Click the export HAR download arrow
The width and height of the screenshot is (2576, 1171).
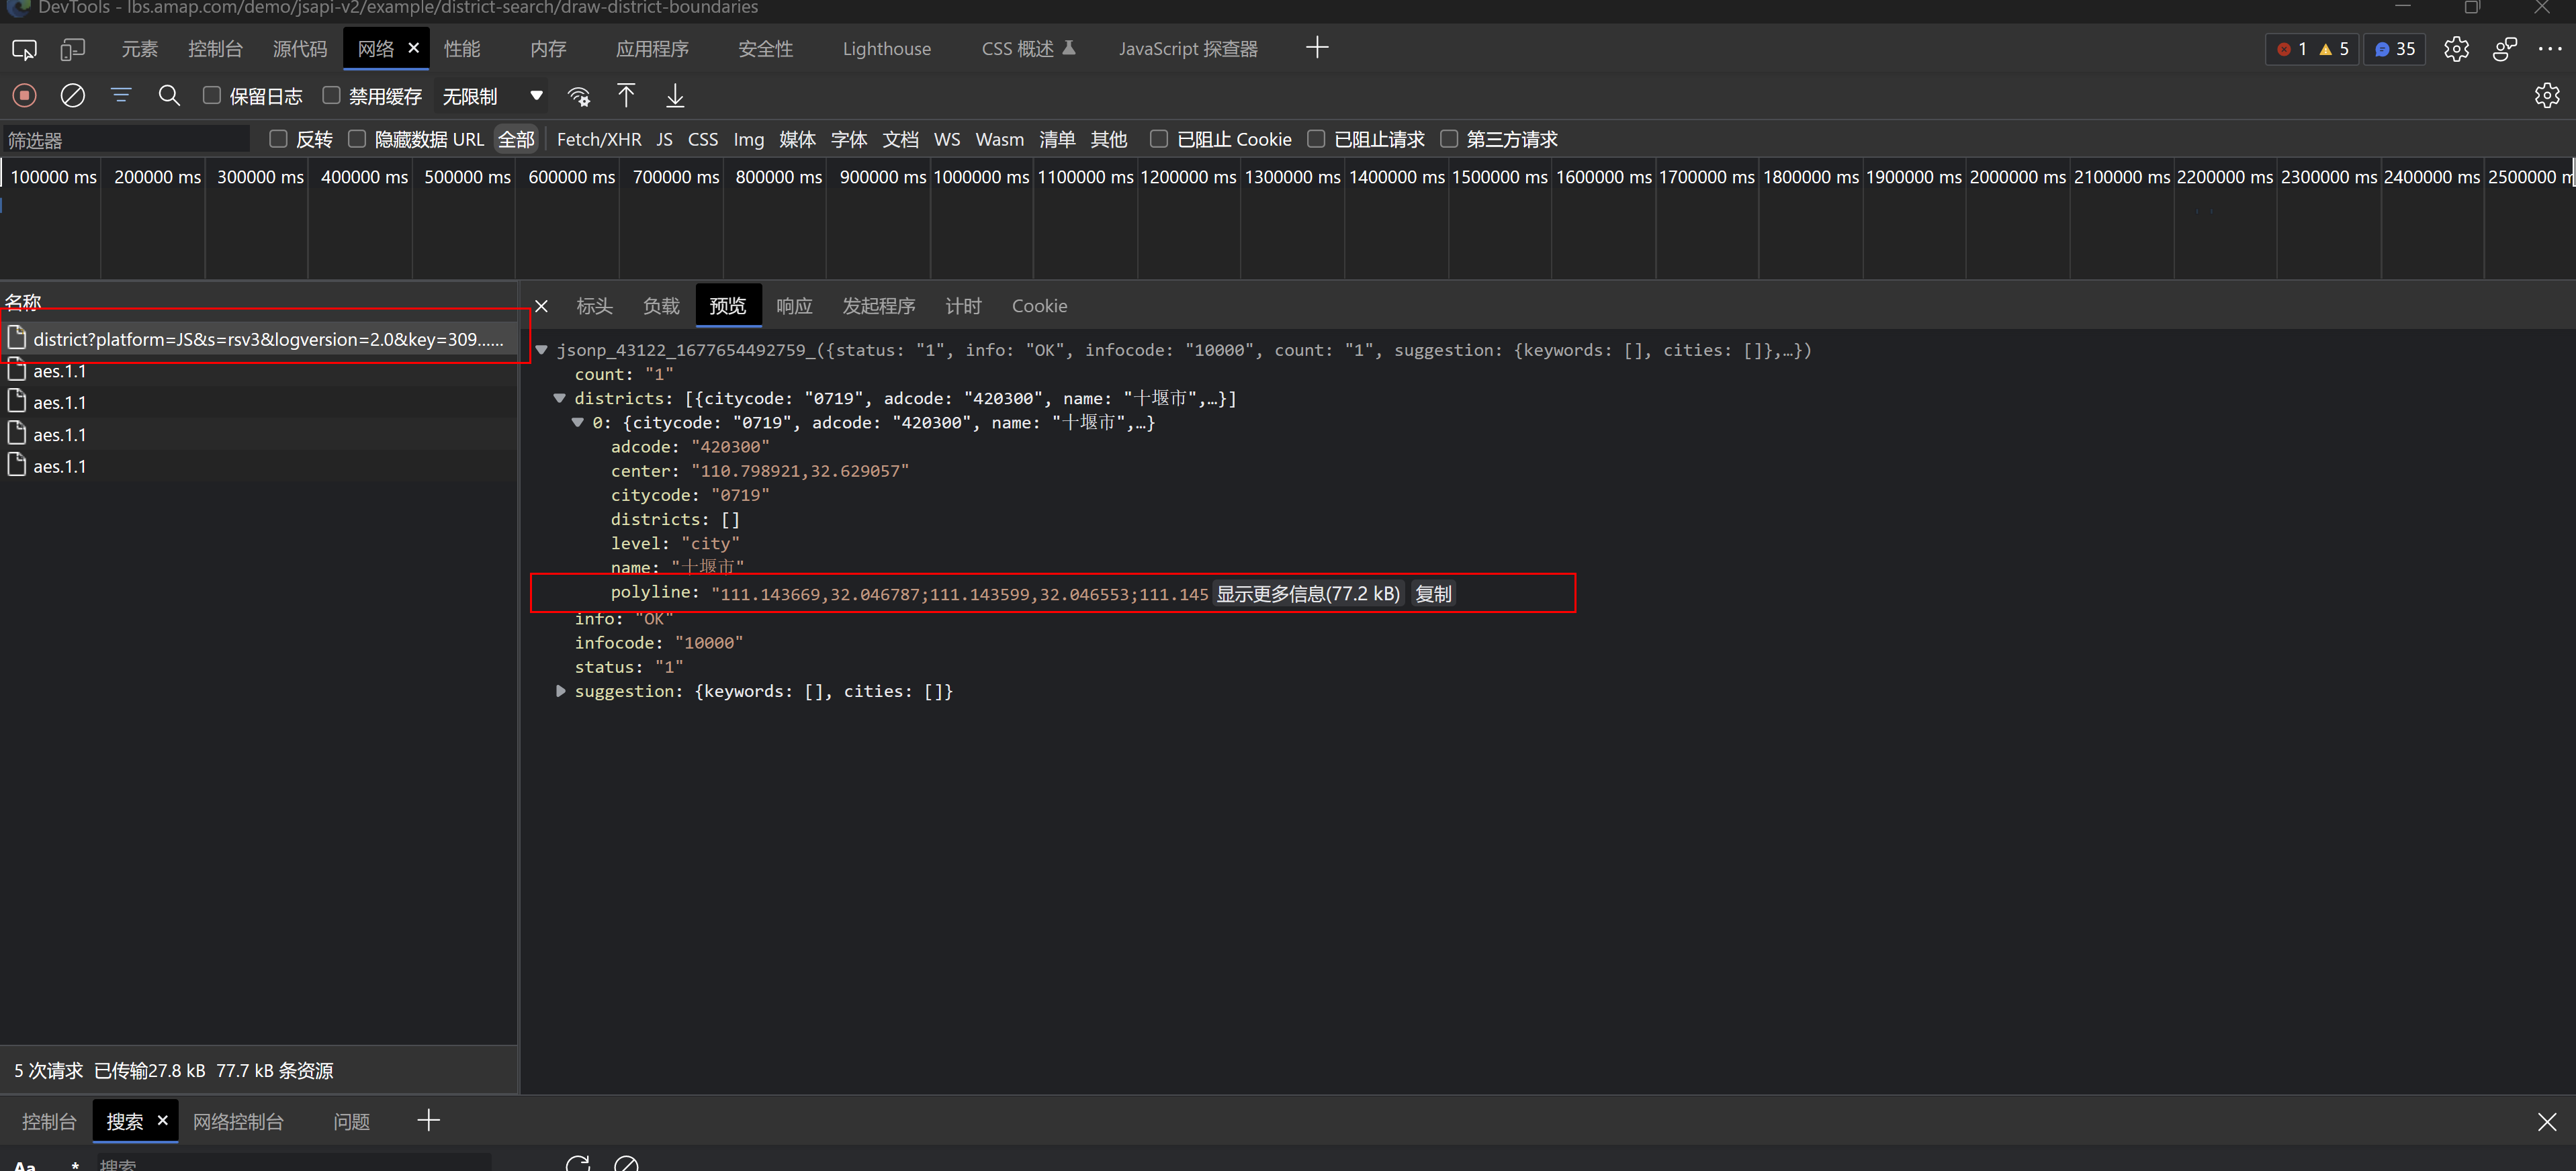pyautogui.click(x=675, y=96)
